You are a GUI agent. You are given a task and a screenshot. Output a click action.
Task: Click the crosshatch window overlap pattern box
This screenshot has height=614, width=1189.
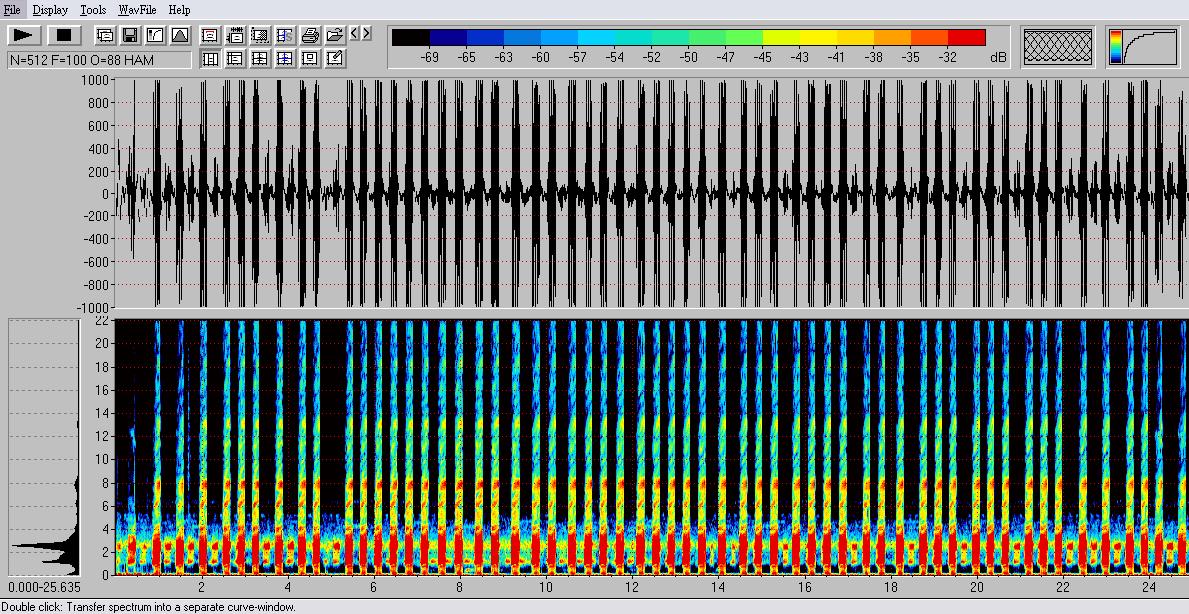pyautogui.click(x=1059, y=47)
